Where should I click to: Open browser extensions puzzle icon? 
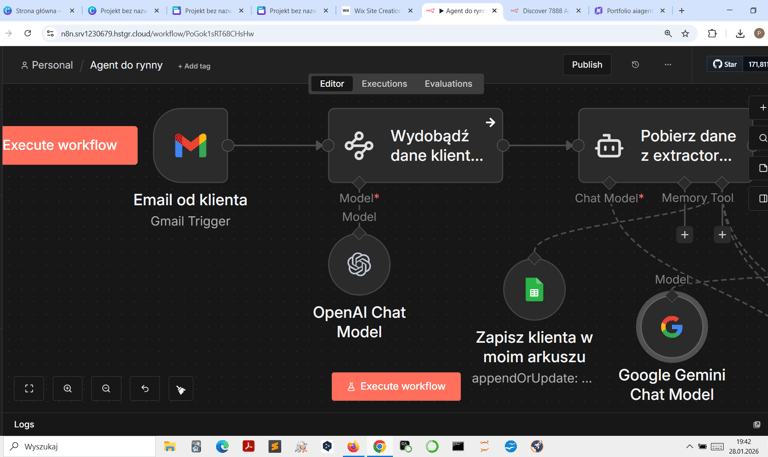click(x=712, y=33)
